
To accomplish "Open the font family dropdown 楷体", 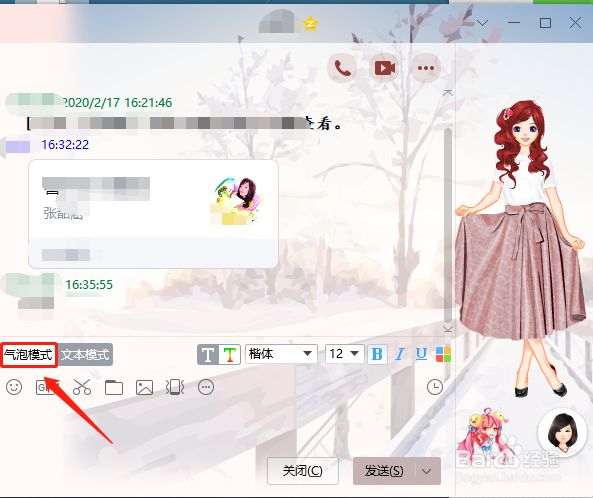I will 281,354.
